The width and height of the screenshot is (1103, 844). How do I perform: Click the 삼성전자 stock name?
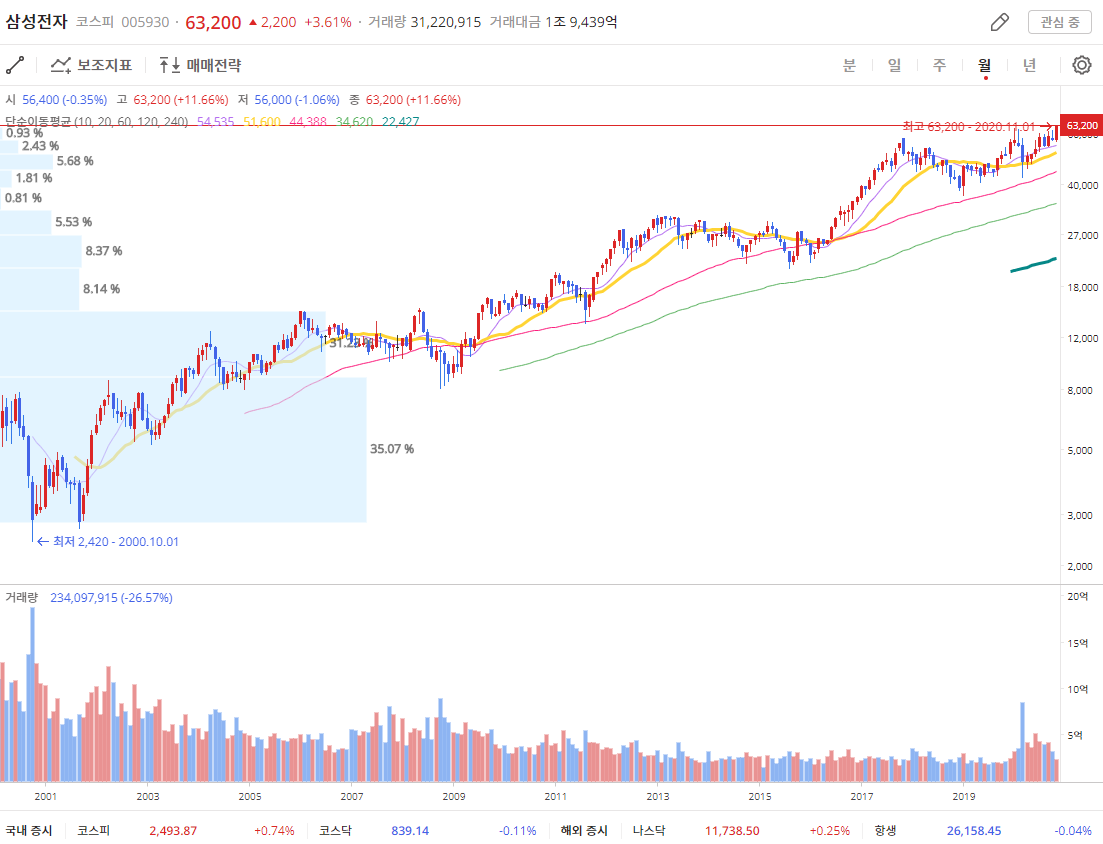tap(37, 22)
